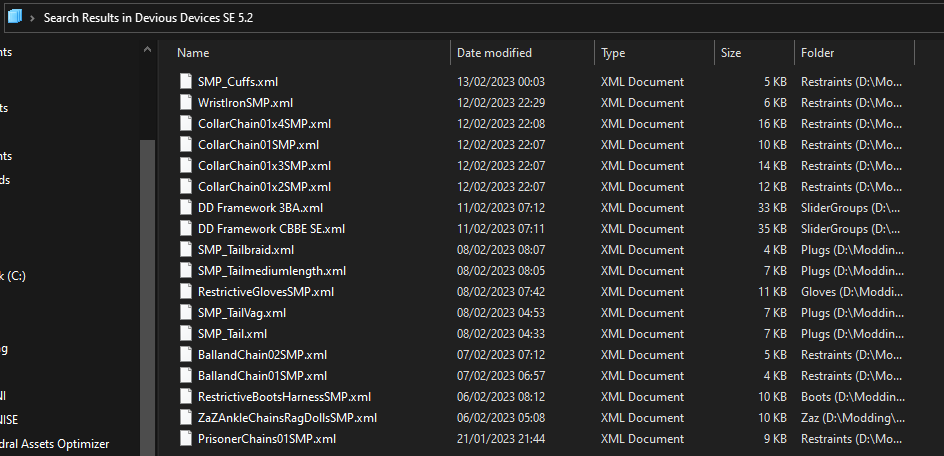Click the ZaZAnkleChainsRagDollsSMP.xml file icon
Image resolution: width=944 pixels, height=456 pixels.
pos(188,417)
